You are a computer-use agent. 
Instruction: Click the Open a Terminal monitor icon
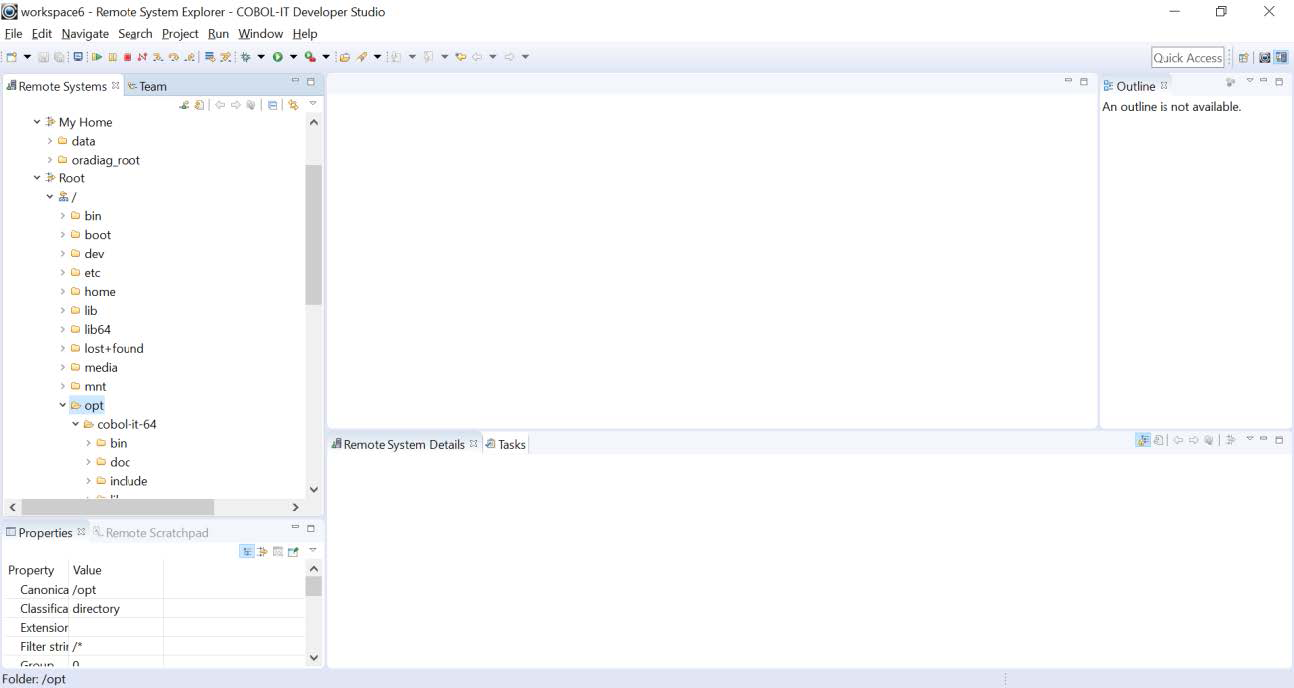tap(77, 57)
